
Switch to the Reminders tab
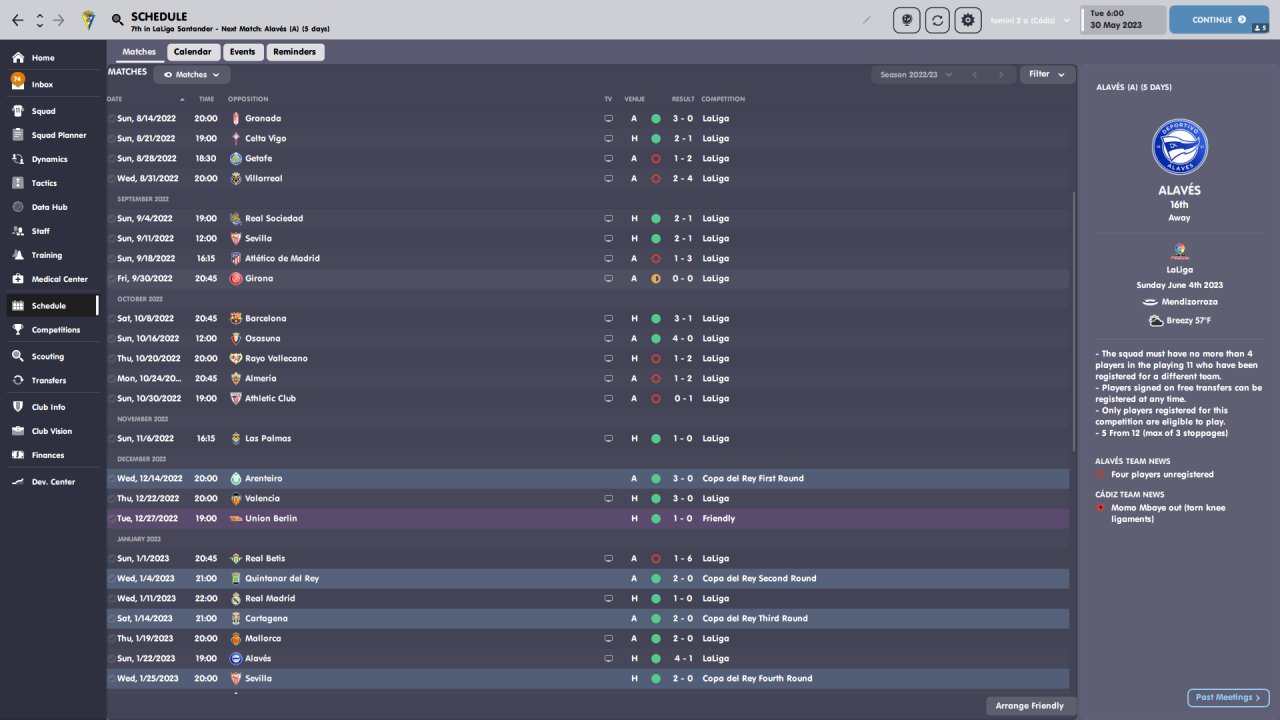click(x=294, y=52)
